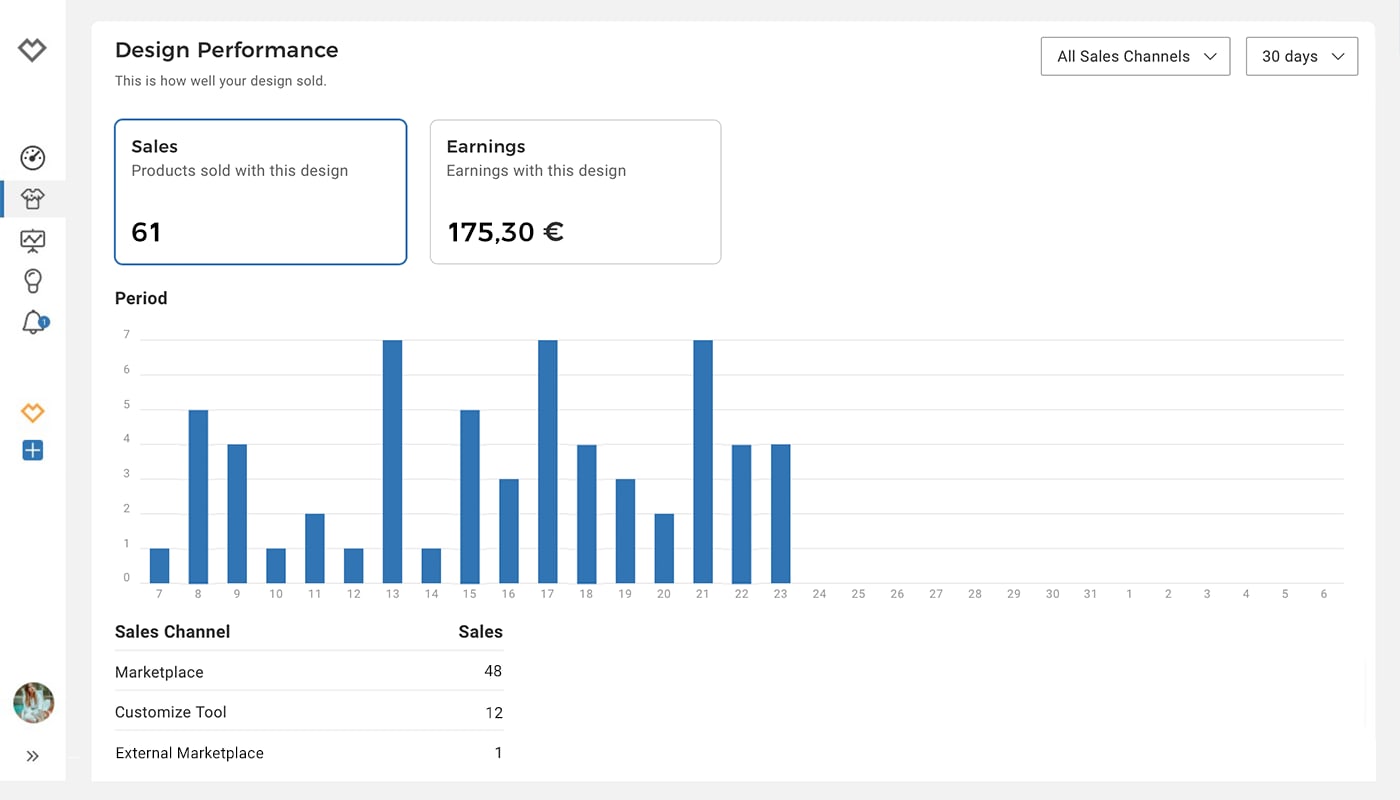Click the blue plus icon in the sidebar

33,451
